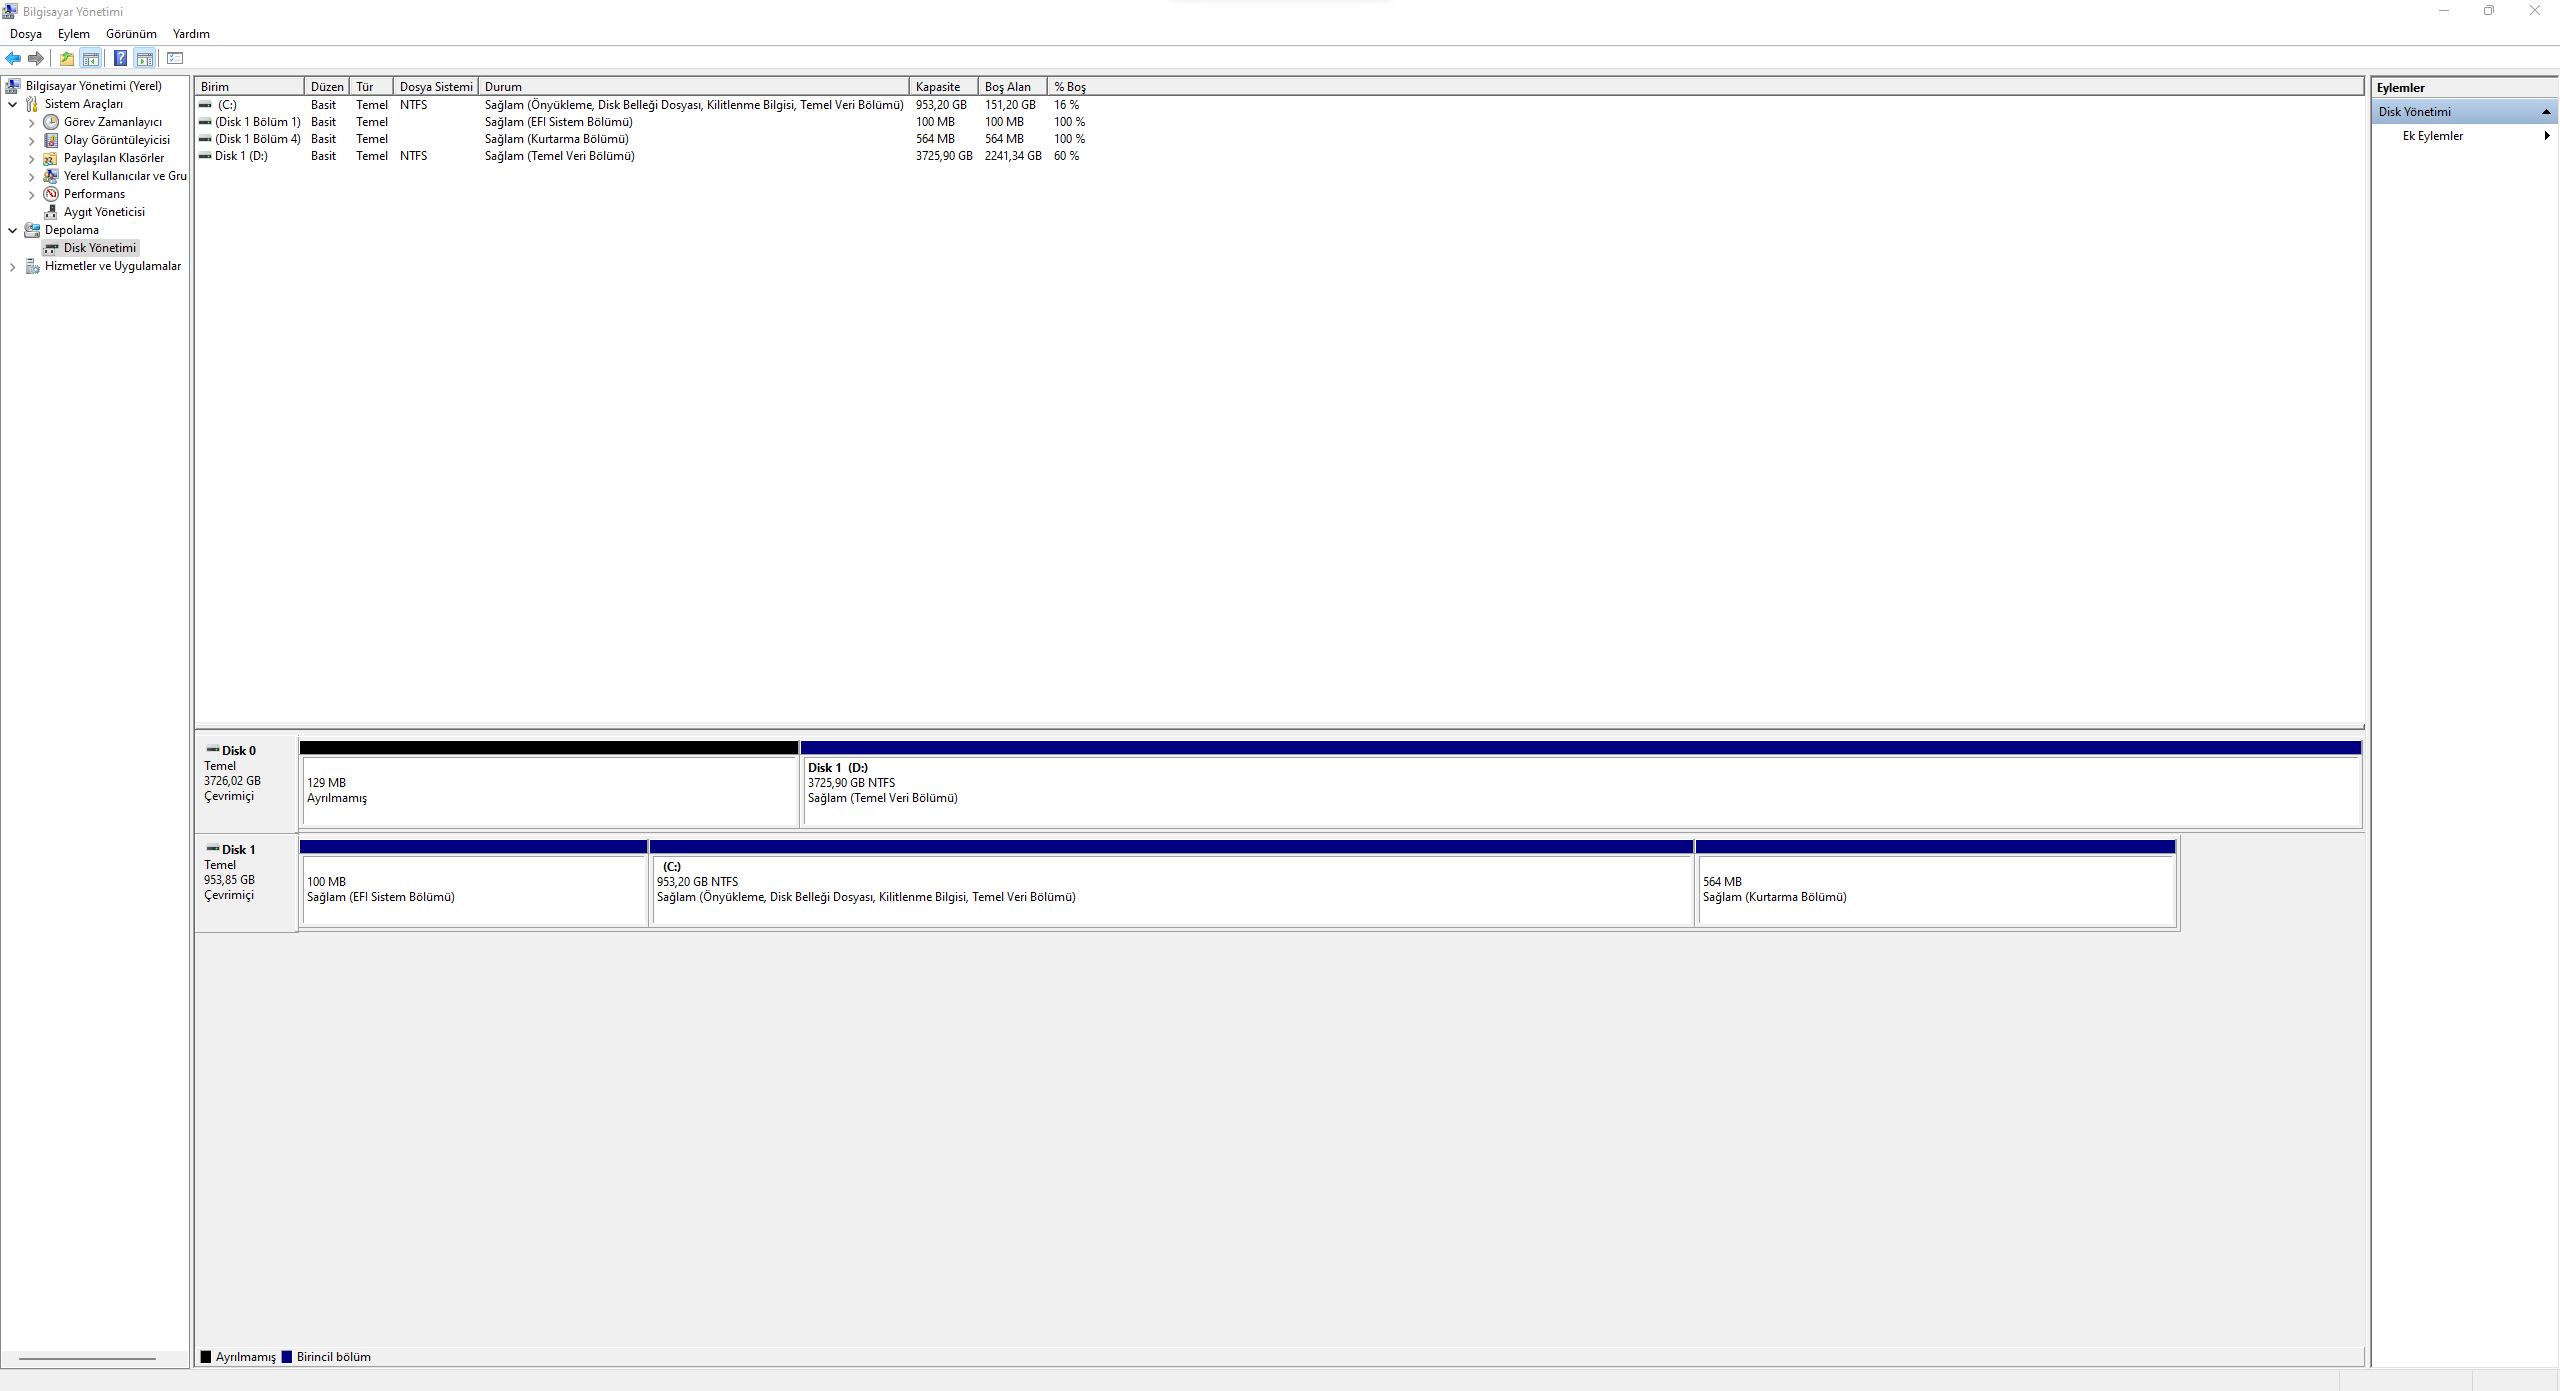Image resolution: width=2560 pixels, height=1391 pixels.
Task: Expand the Performans node
Action: [x=32, y=195]
